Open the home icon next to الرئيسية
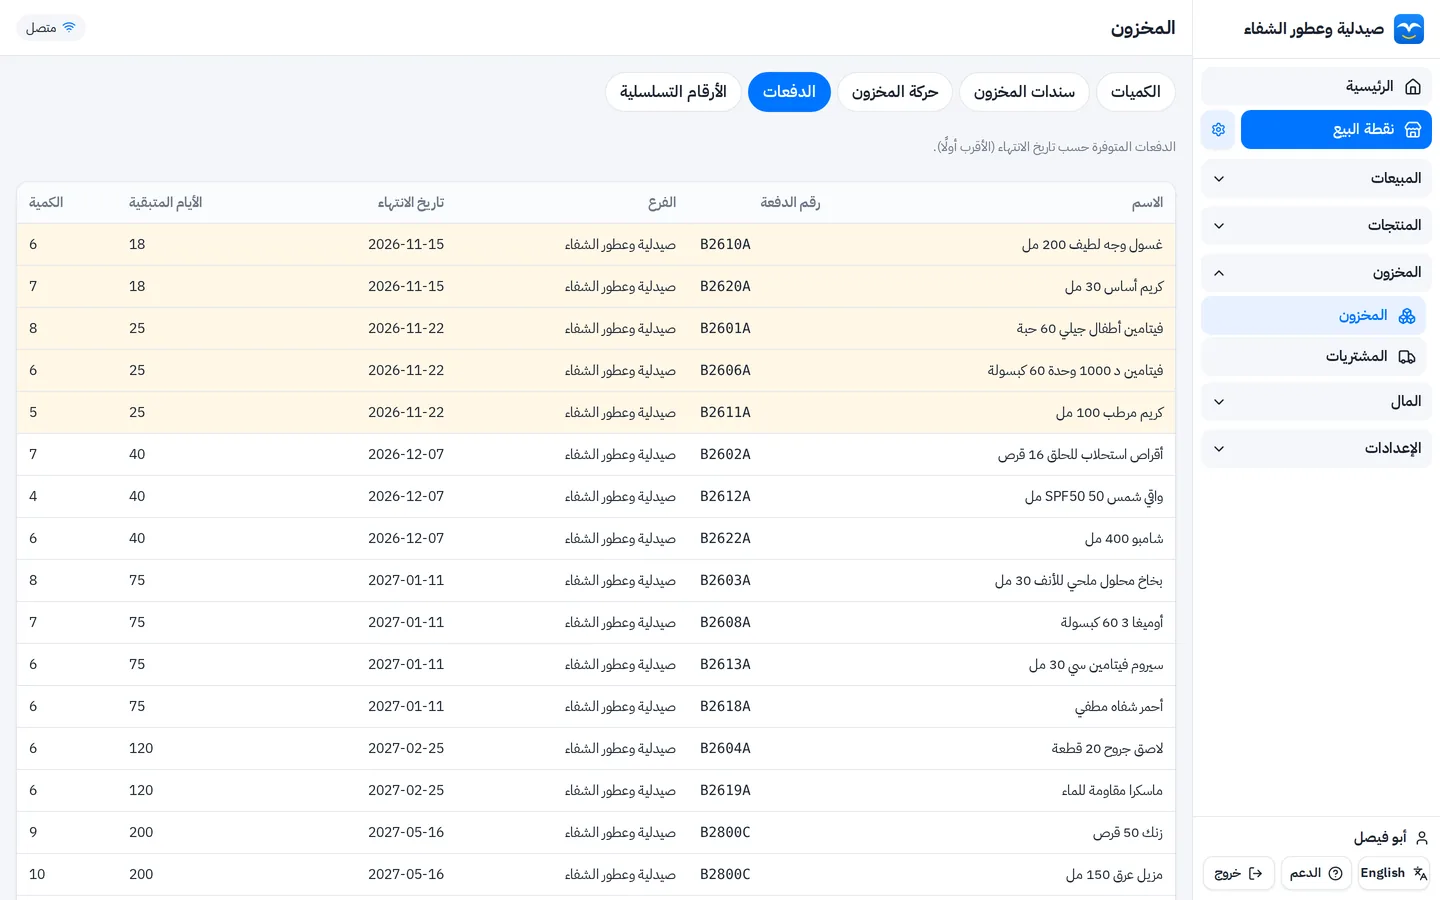Screen dimensions: 1440x900 [1413, 87]
